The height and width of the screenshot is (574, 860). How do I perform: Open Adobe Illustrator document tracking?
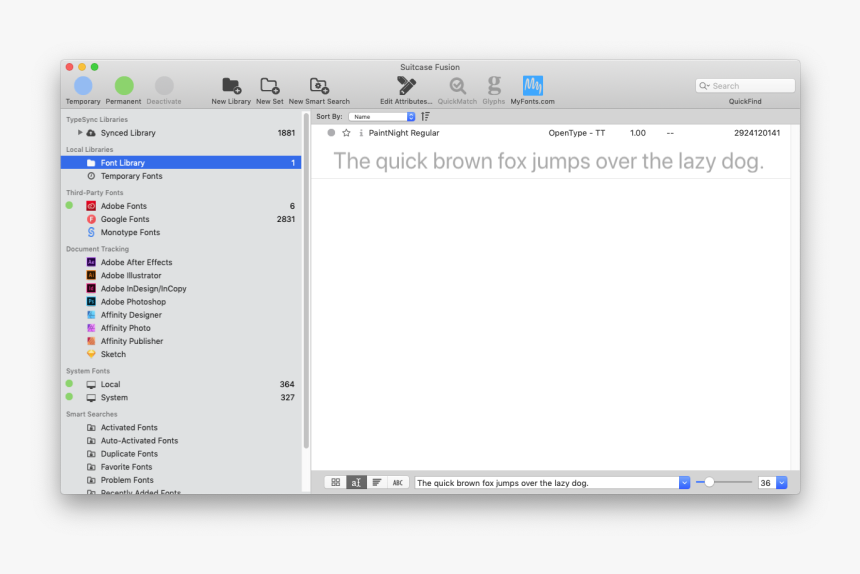[131, 275]
